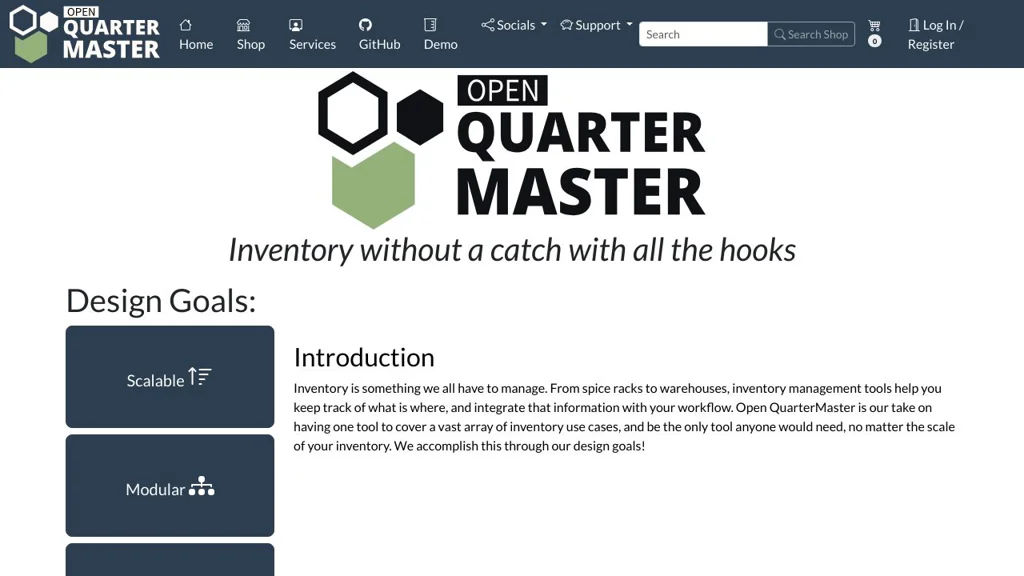This screenshot has height=576, width=1024.
Task: Focus the Search input field
Action: (x=703, y=34)
